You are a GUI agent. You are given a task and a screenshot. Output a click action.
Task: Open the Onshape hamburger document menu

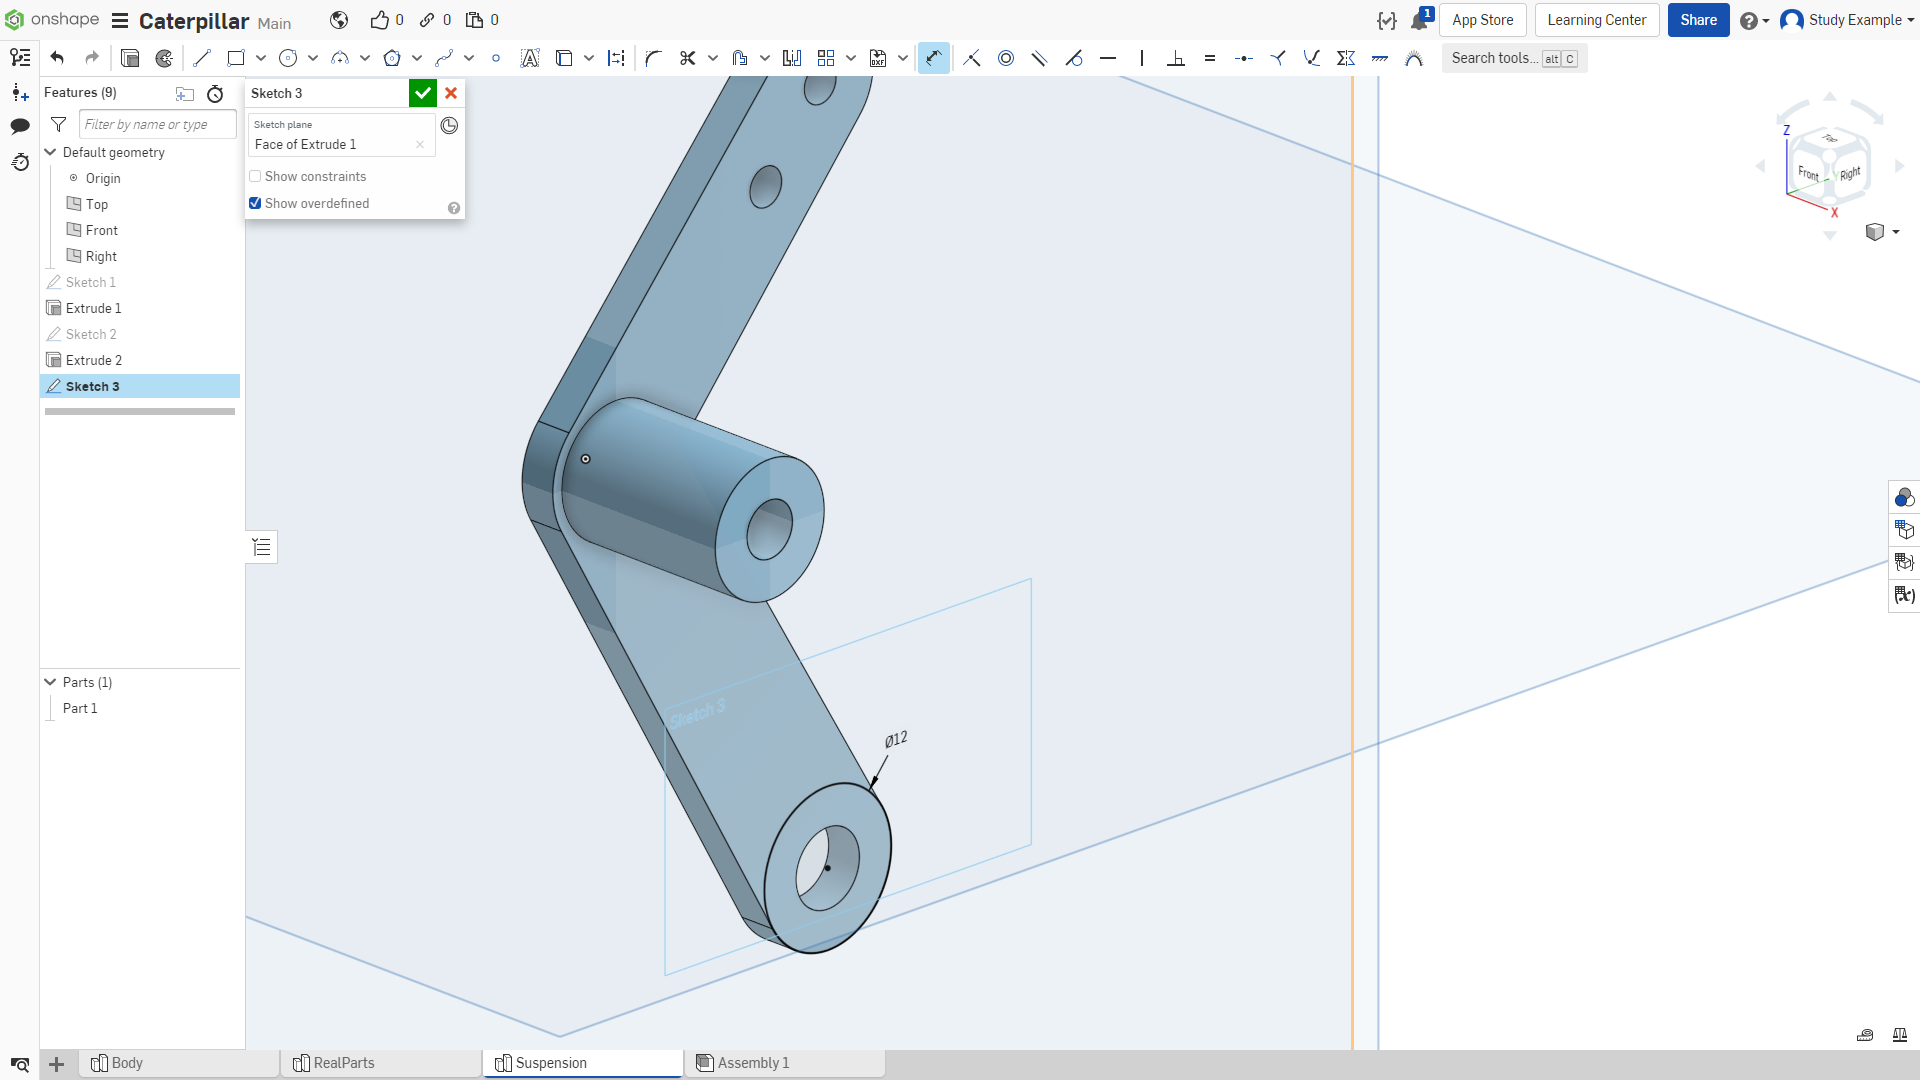point(120,21)
